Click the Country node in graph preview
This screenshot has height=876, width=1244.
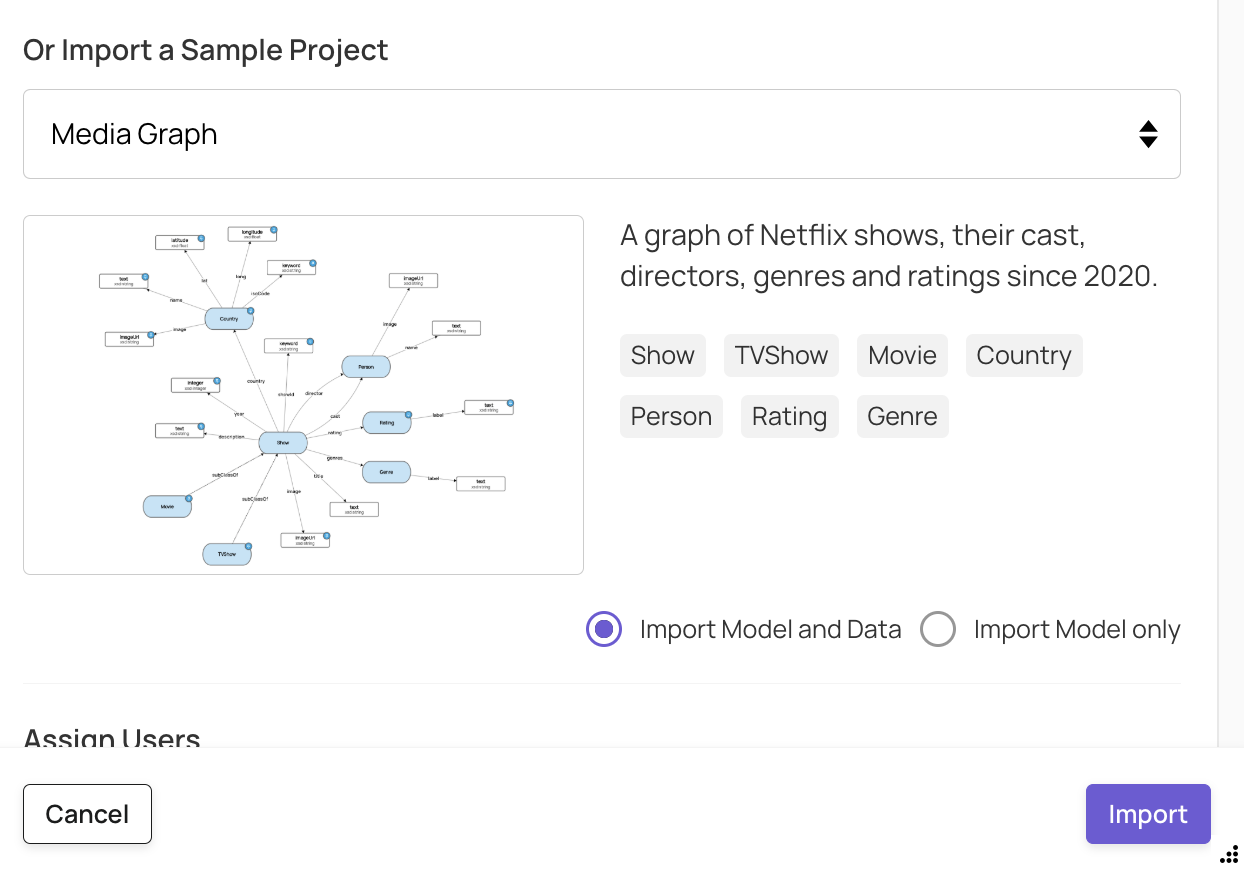(x=229, y=320)
